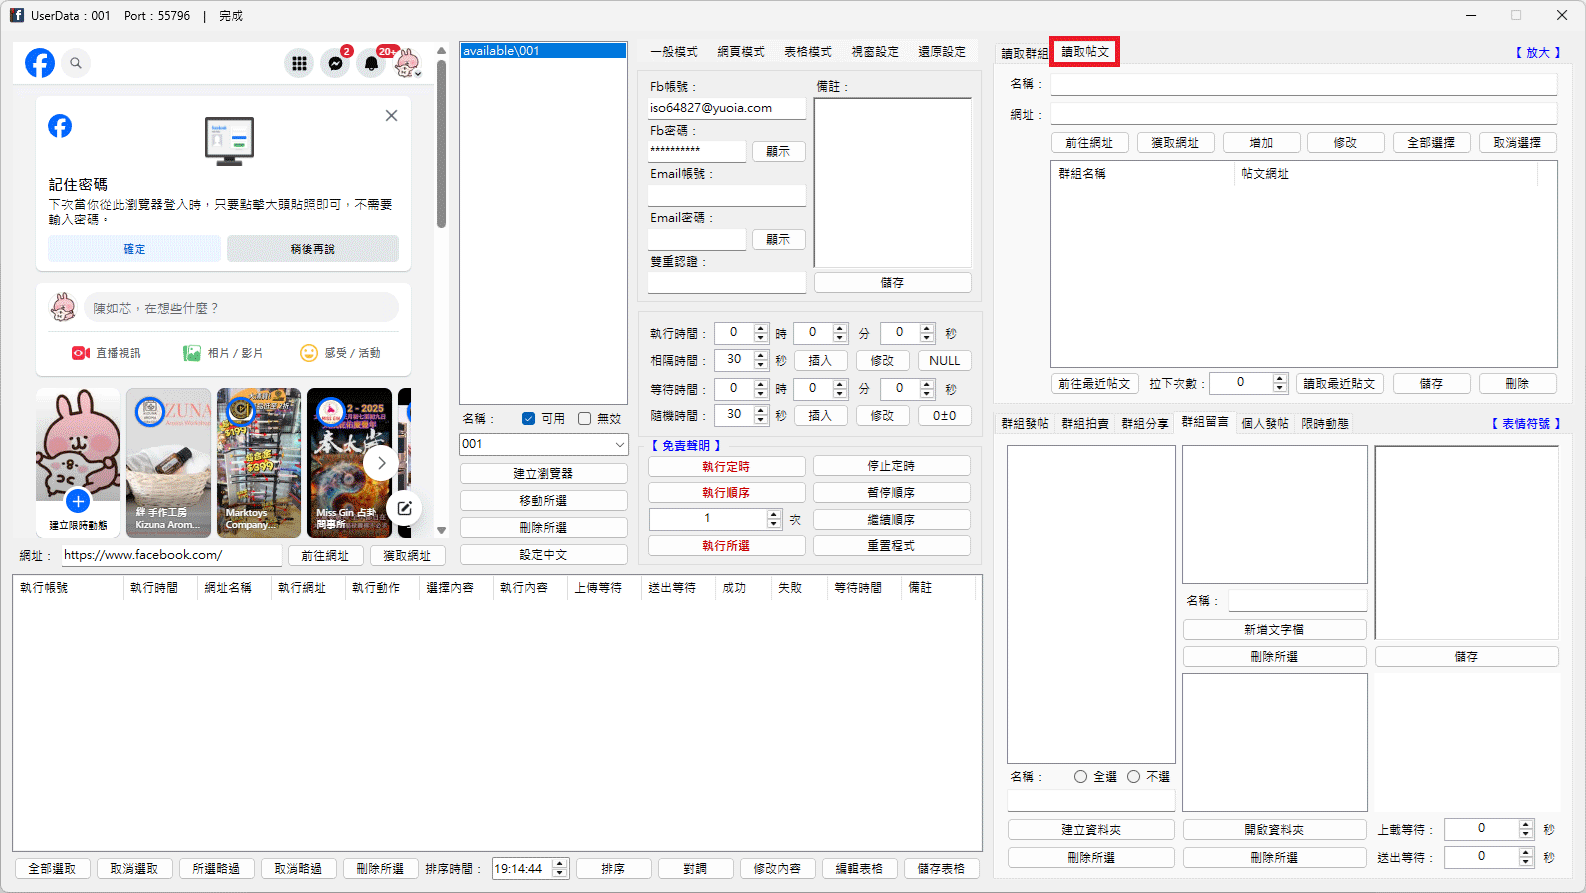Close the remember password card
Image resolution: width=1586 pixels, height=893 pixels.
point(391,116)
